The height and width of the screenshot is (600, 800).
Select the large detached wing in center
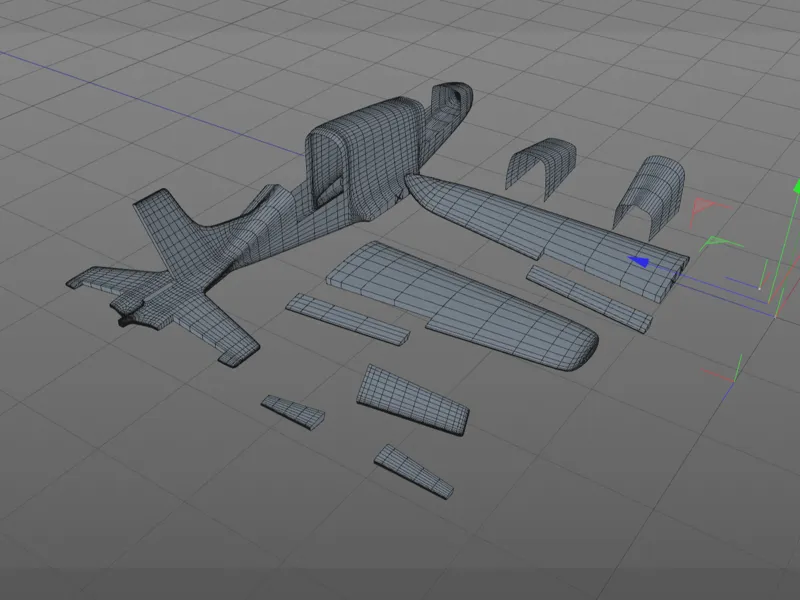(x=462, y=305)
